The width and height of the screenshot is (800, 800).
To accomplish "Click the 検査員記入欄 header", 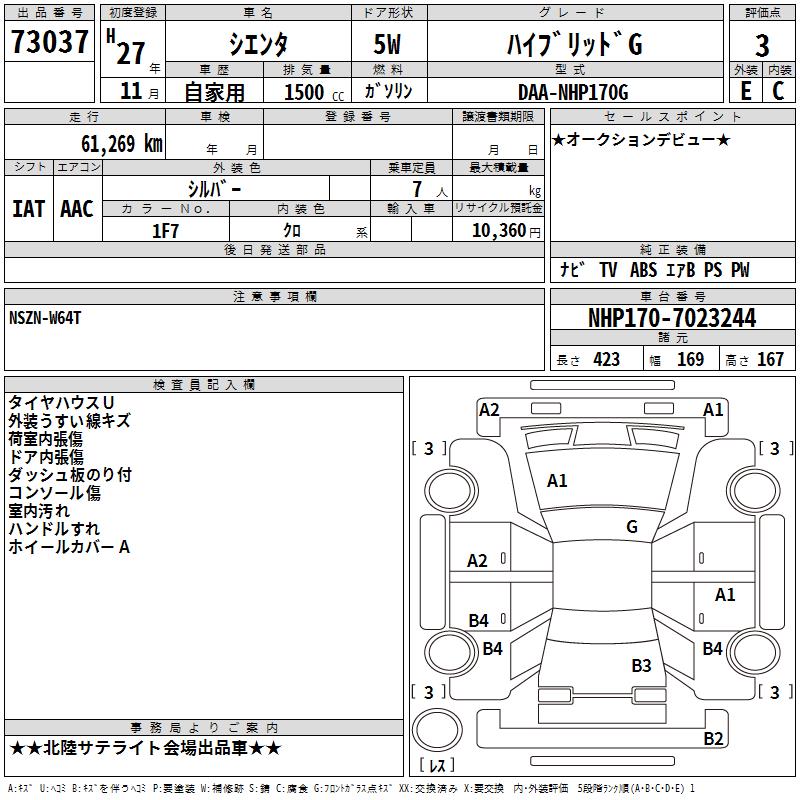I will coord(204,385).
